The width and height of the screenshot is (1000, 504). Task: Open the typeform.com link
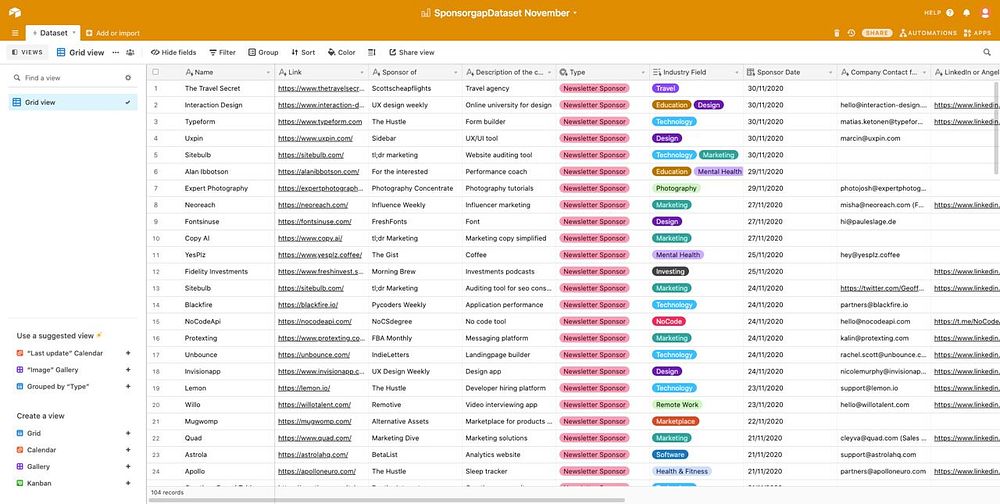[x=320, y=121]
